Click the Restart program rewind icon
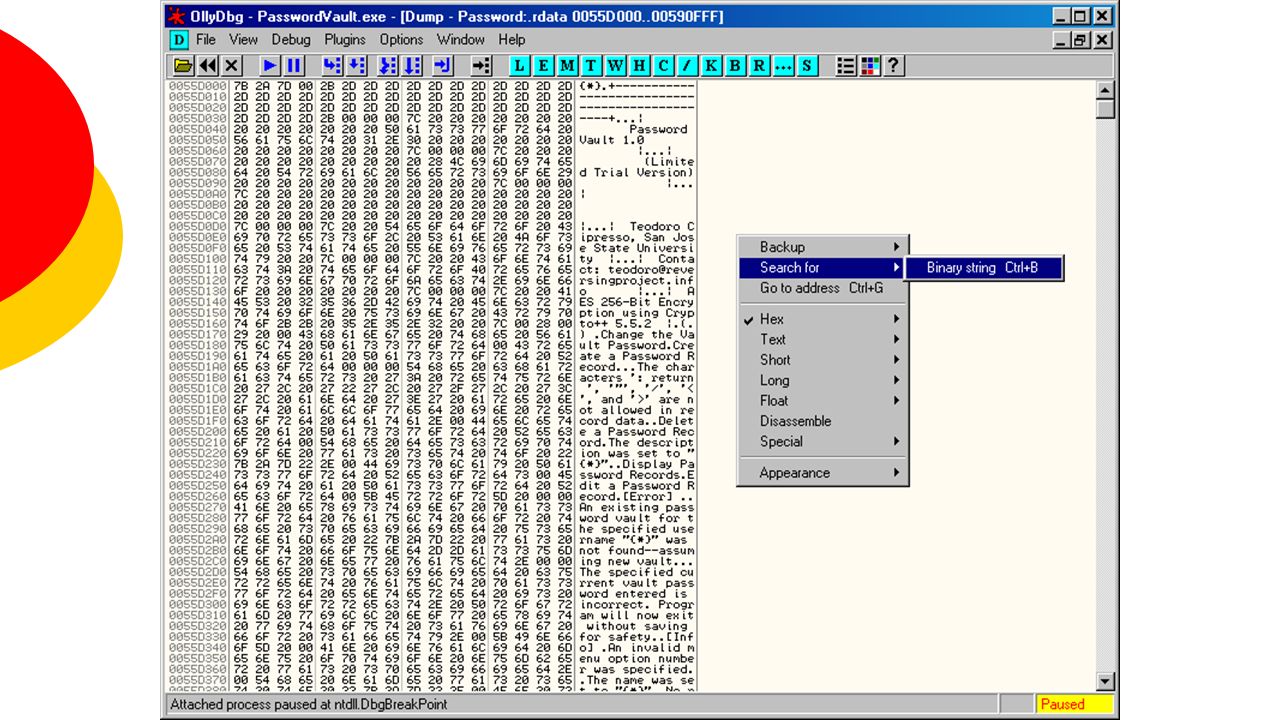This screenshot has height=720, width=1280. coord(207,66)
